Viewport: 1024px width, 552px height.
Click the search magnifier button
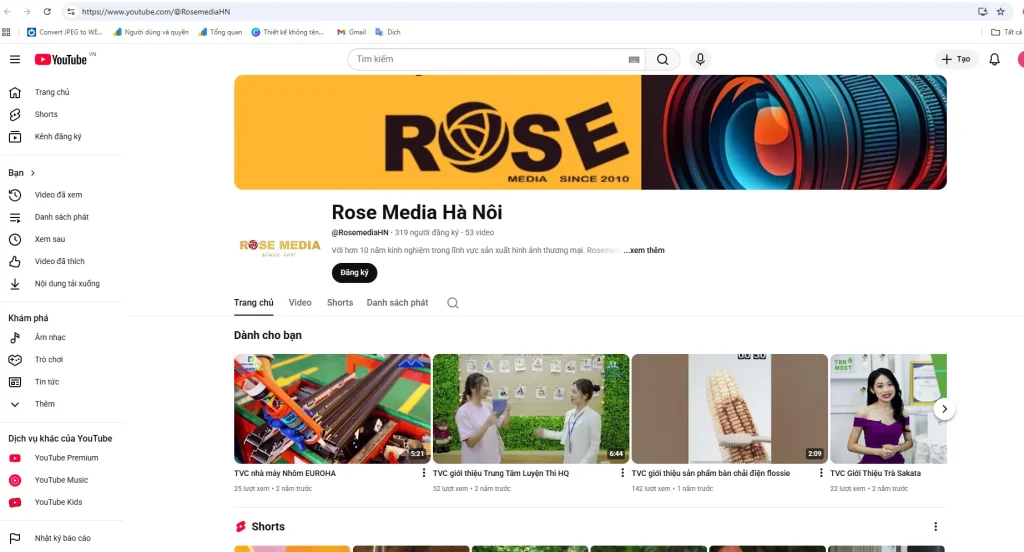click(x=662, y=59)
